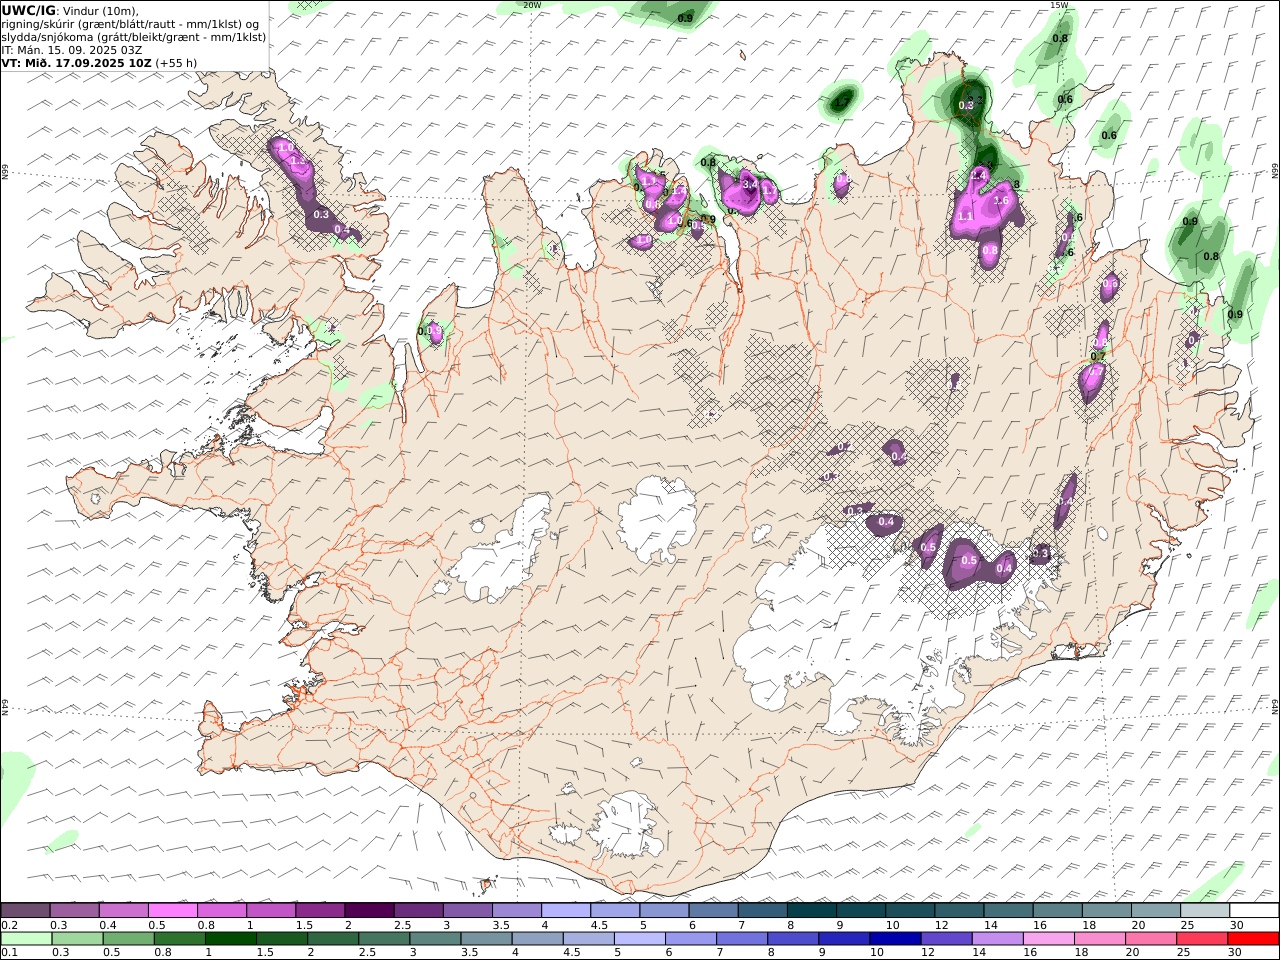This screenshot has width=1280, height=960.
Task: Select the white 30 swatch in the snow legend
Action: [1254, 910]
